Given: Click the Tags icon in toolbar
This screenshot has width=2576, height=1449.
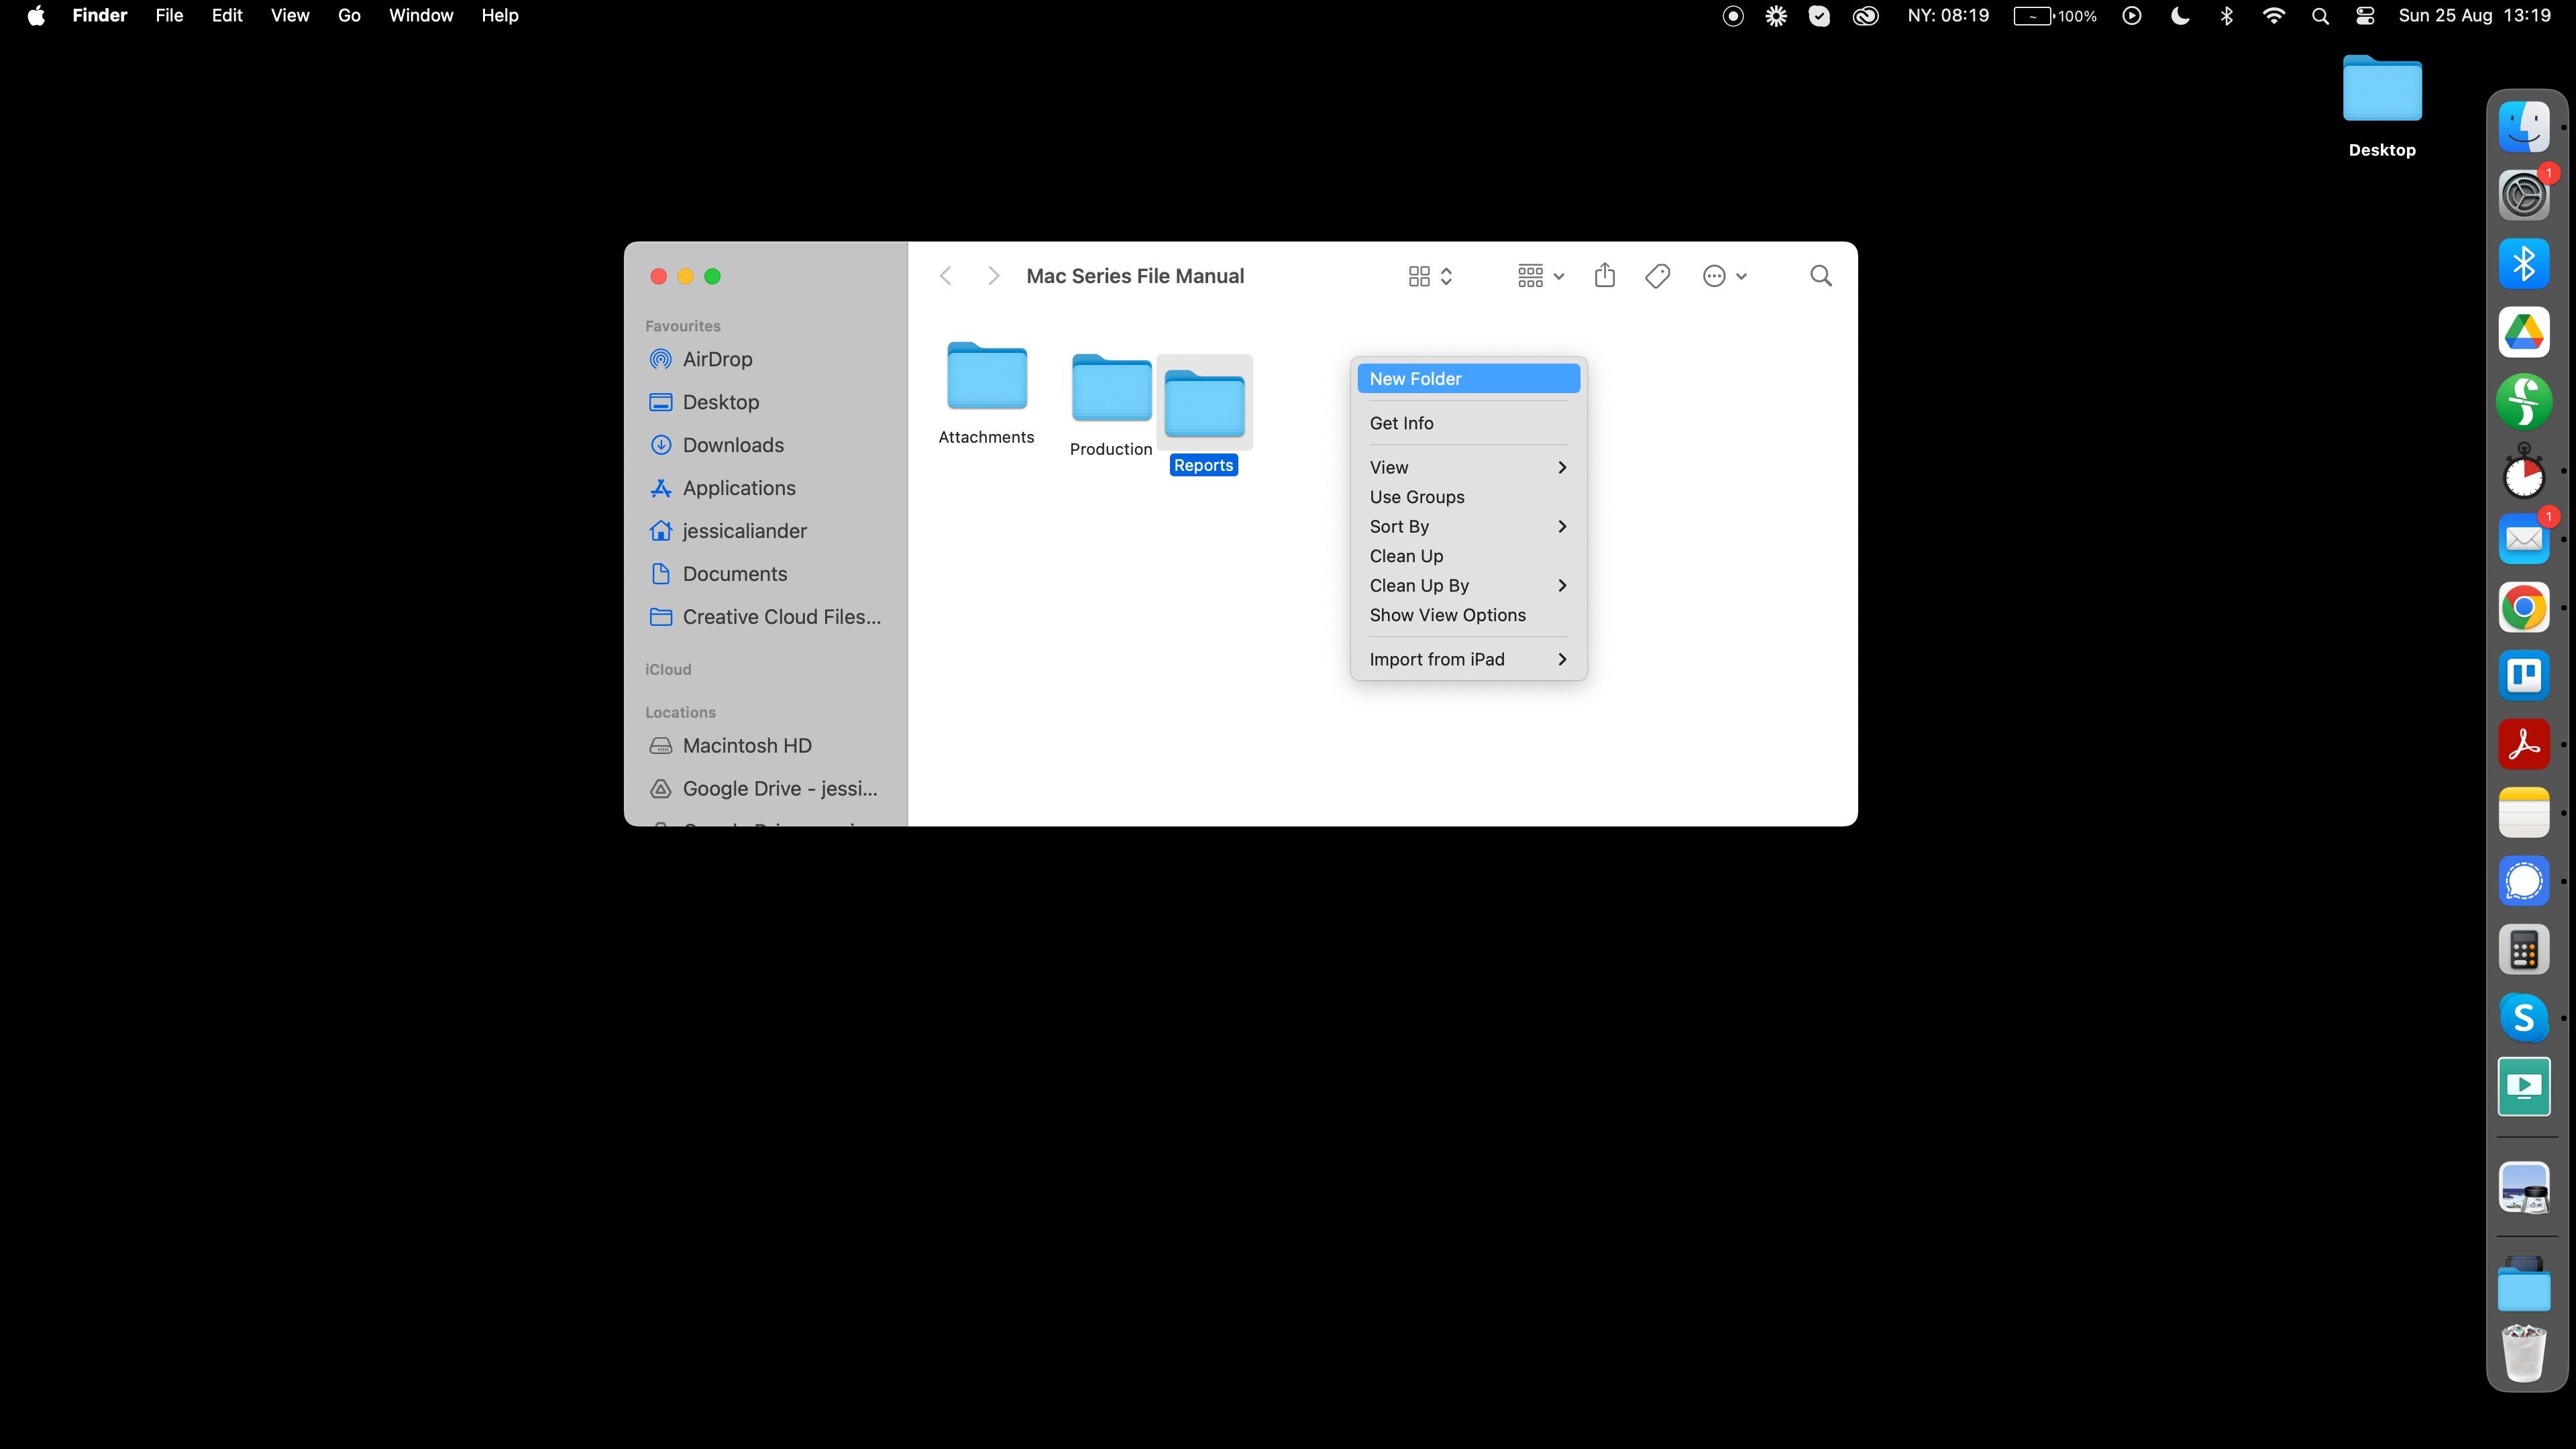Looking at the screenshot, I should coord(1657,276).
